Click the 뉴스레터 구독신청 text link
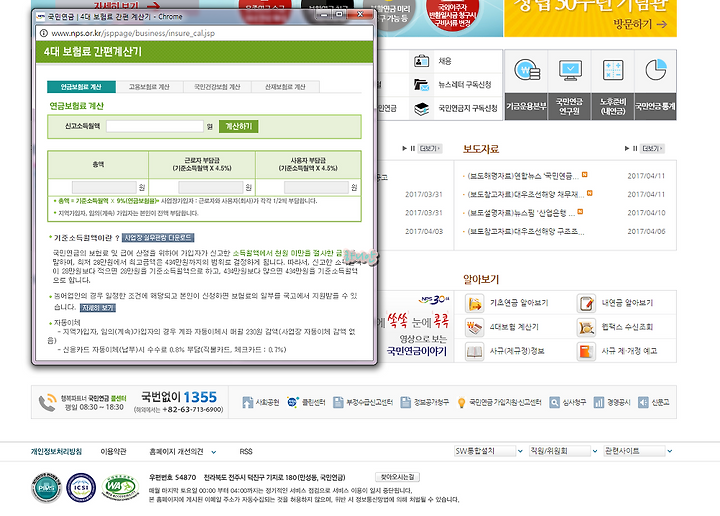Screen dimensions: 720x516 tap(465, 85)
